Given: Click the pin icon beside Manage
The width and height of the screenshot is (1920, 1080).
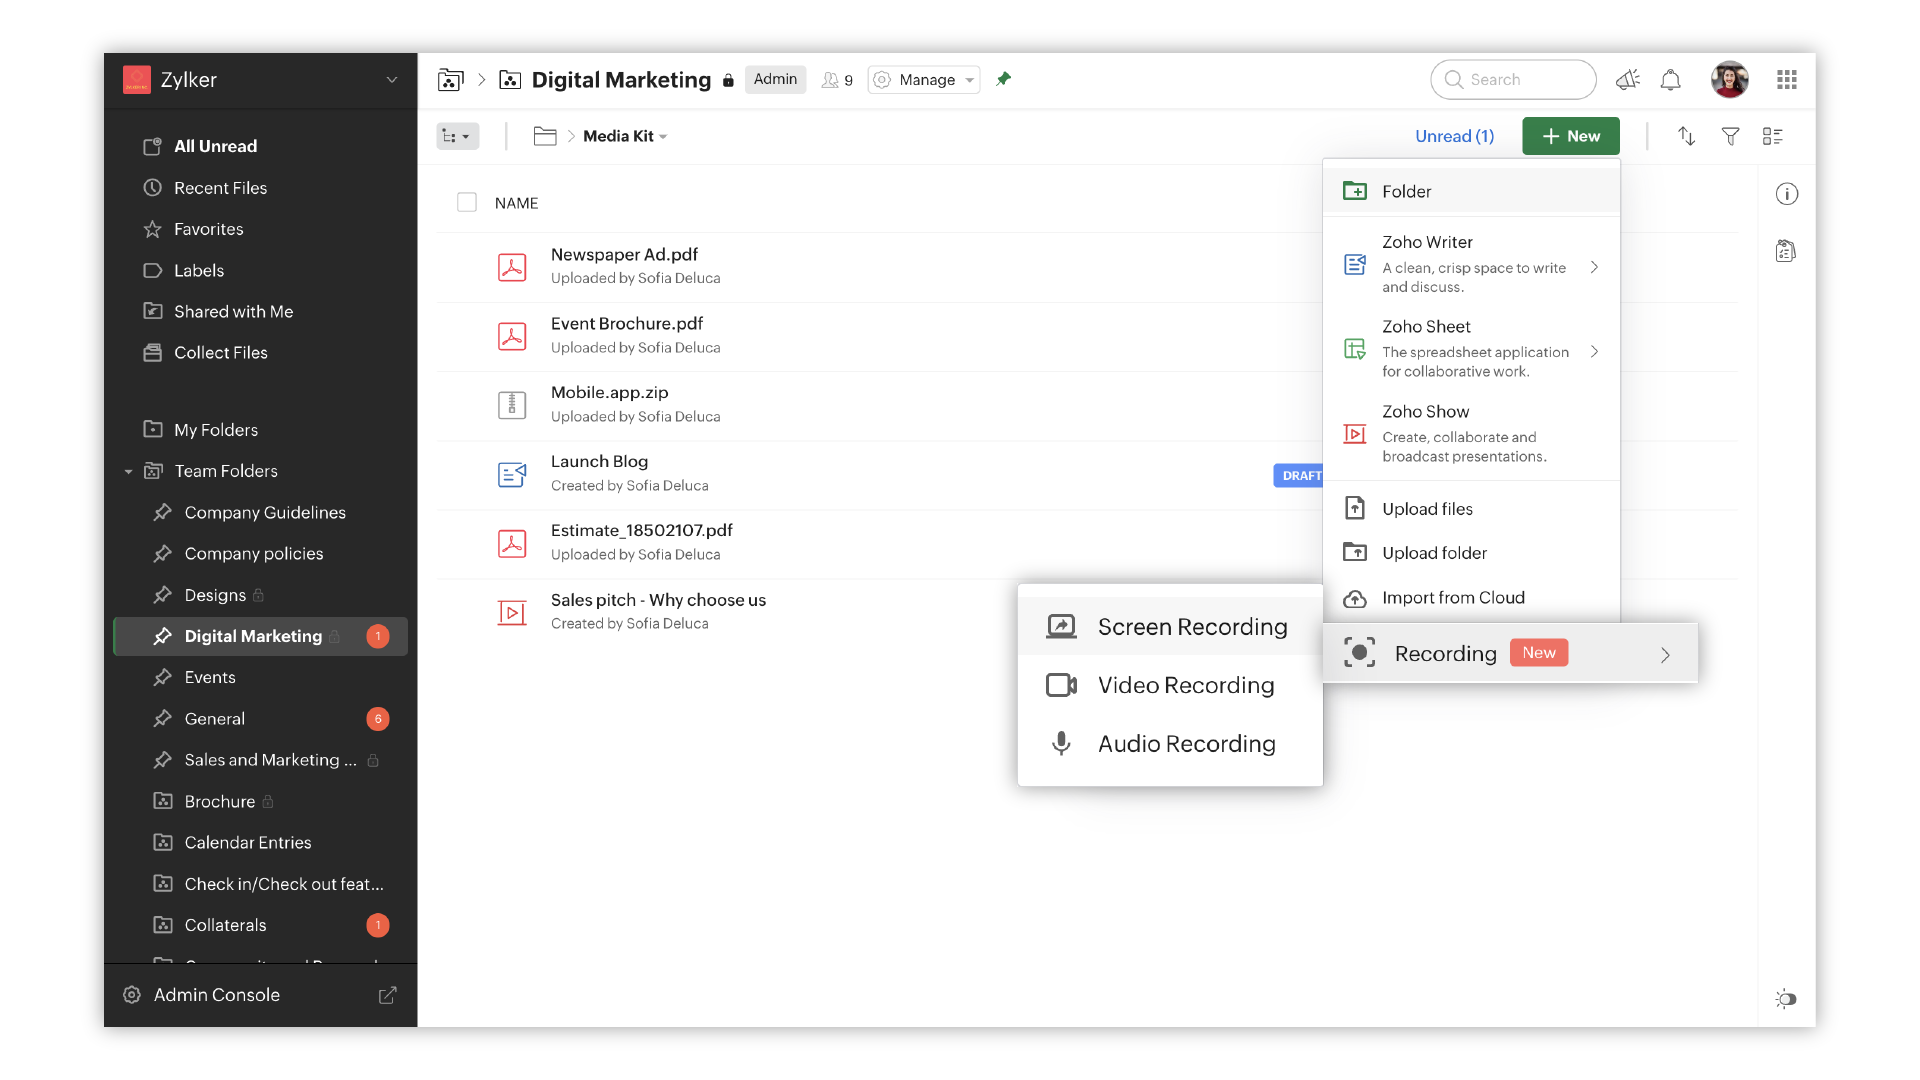Looking at the screenshot, I should click(x=1004, y=79).
